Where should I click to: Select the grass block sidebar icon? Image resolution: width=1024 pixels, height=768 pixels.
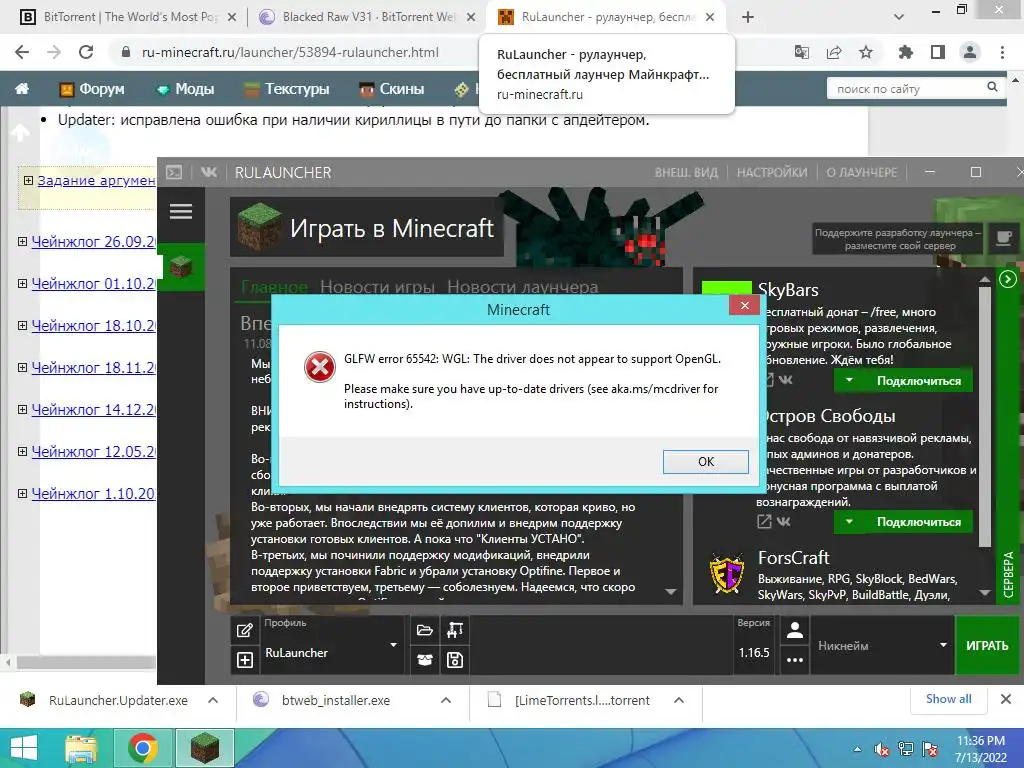coord(181,266)
